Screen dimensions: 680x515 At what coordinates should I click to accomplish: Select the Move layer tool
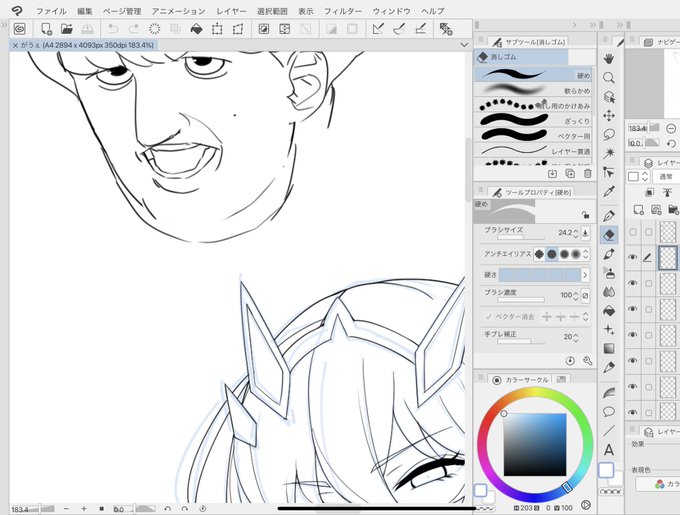click(x=609, y=116)
